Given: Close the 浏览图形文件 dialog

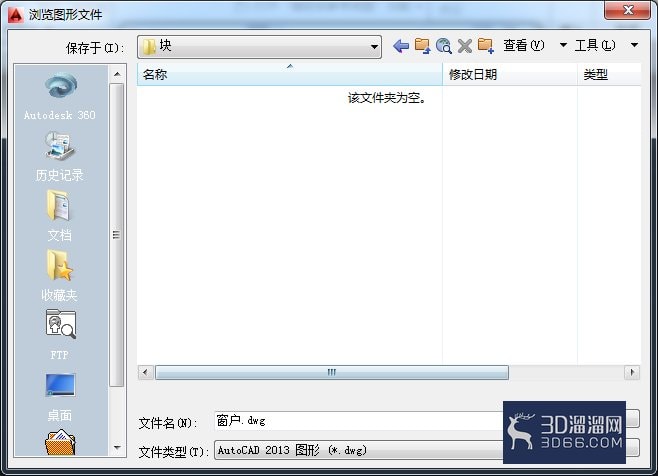Looking at the screenshot, I should point(628,10).
